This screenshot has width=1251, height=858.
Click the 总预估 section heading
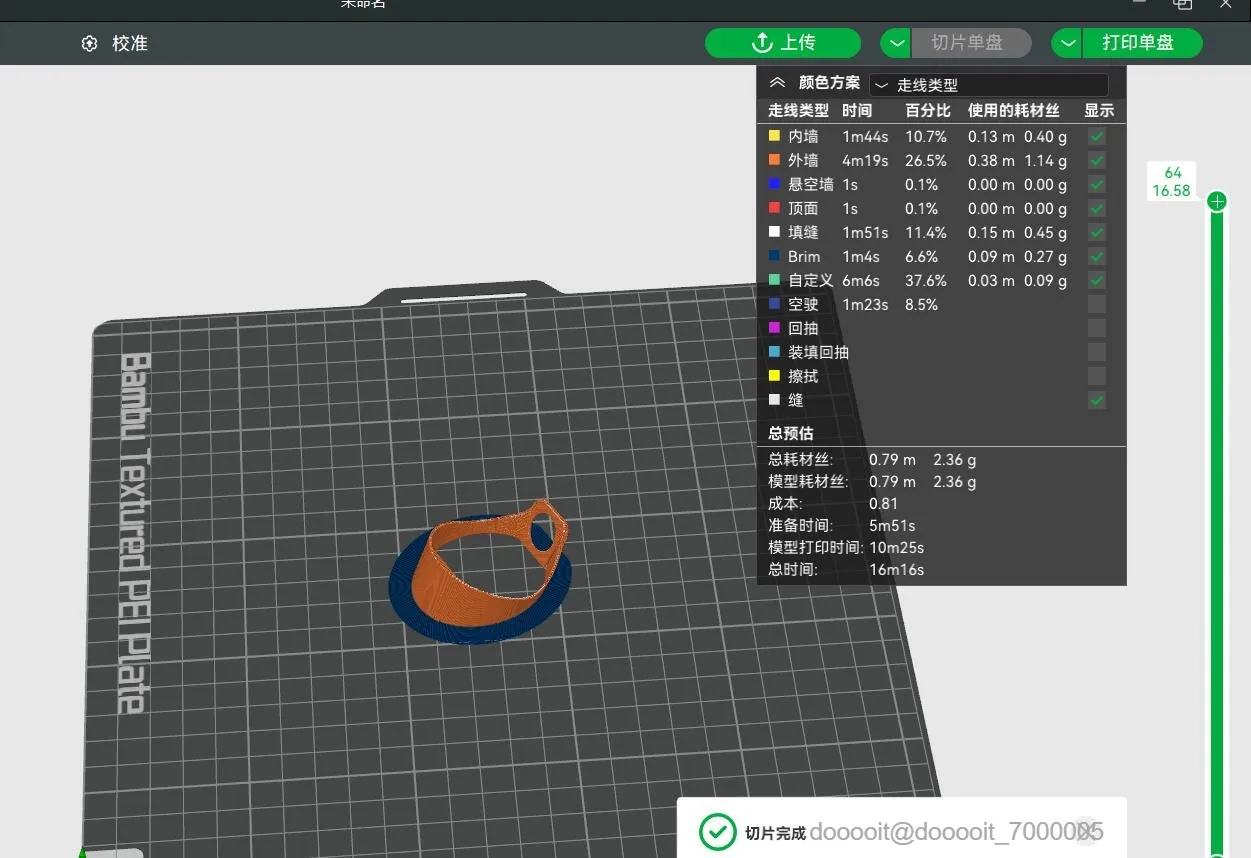pos(791,433)
